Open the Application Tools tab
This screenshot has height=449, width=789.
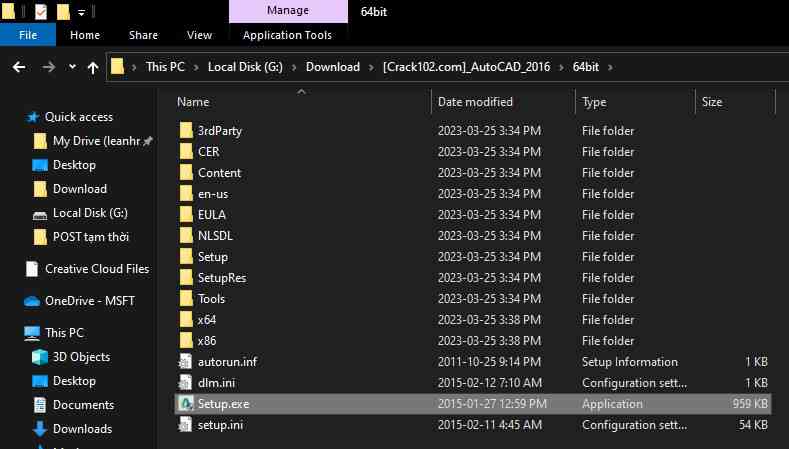click(288, 35)
